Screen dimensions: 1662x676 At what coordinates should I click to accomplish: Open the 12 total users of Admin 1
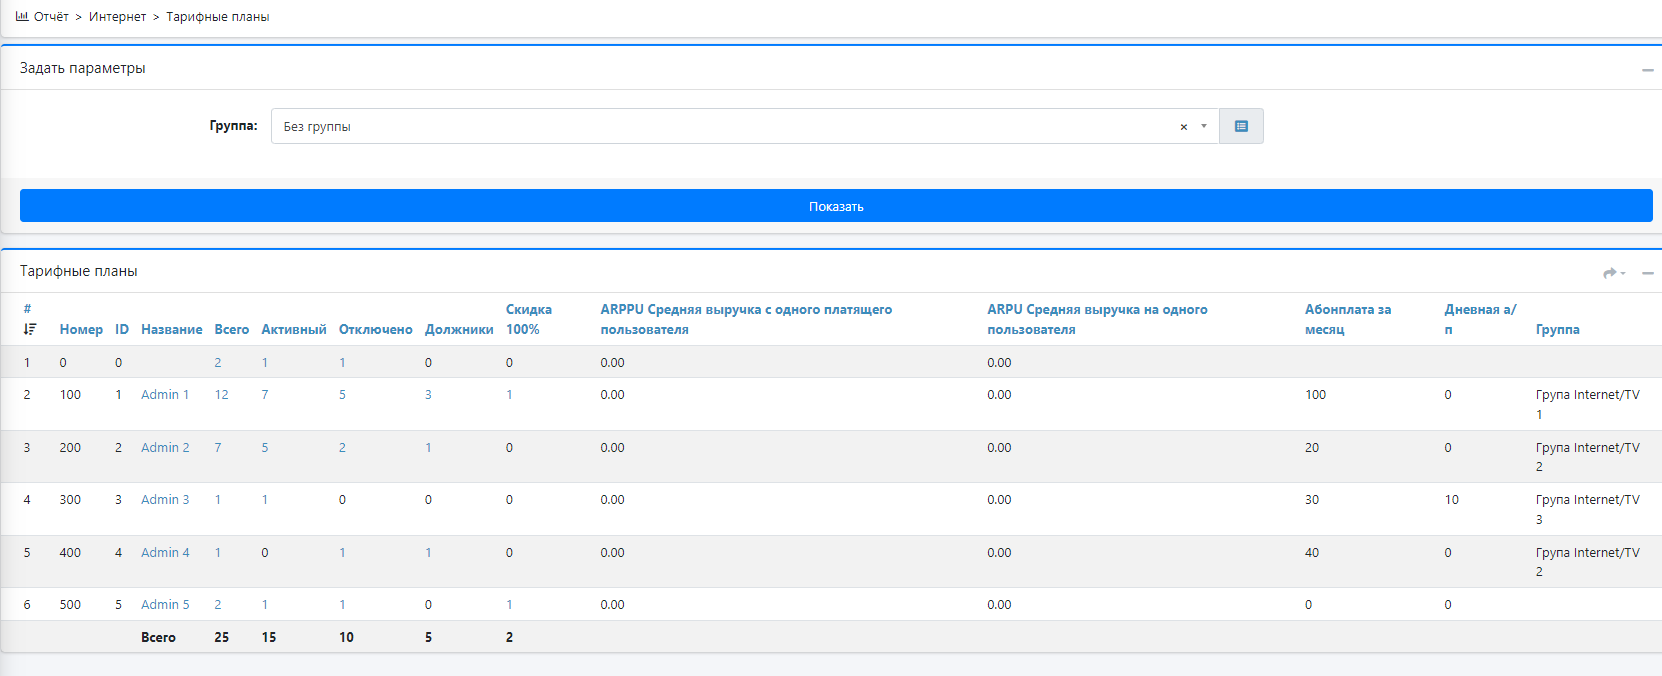(x=221, y=395)
